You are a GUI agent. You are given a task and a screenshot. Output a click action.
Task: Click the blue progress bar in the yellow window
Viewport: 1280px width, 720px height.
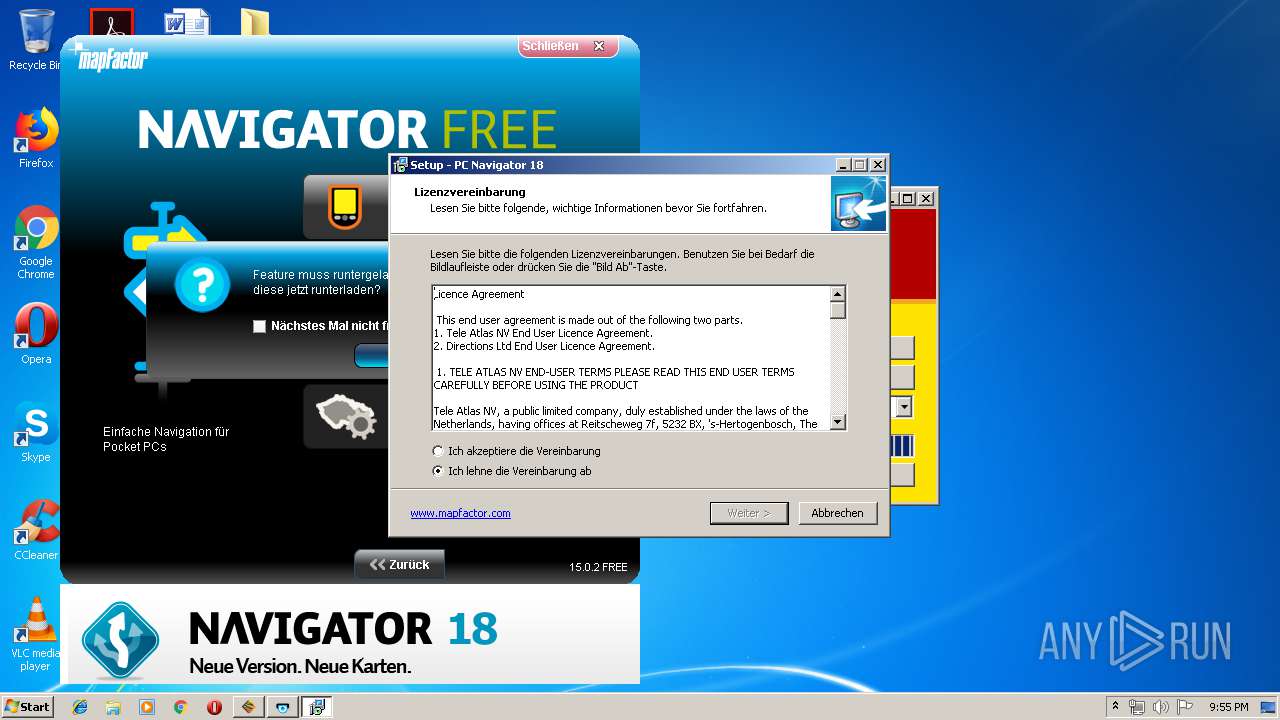pyautogui.click(x=902, y=446)
